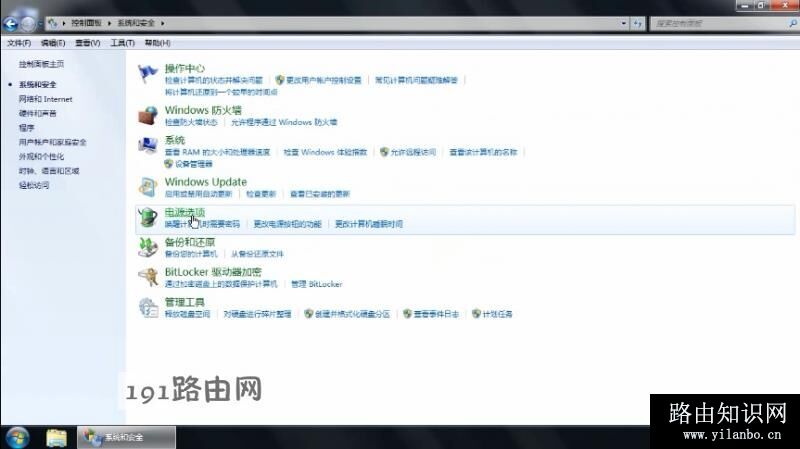This screenshot has width=800, height=449.
Task: Open the 备份和还原 heading
Action: pyautogui.click(x=190, y=242)
